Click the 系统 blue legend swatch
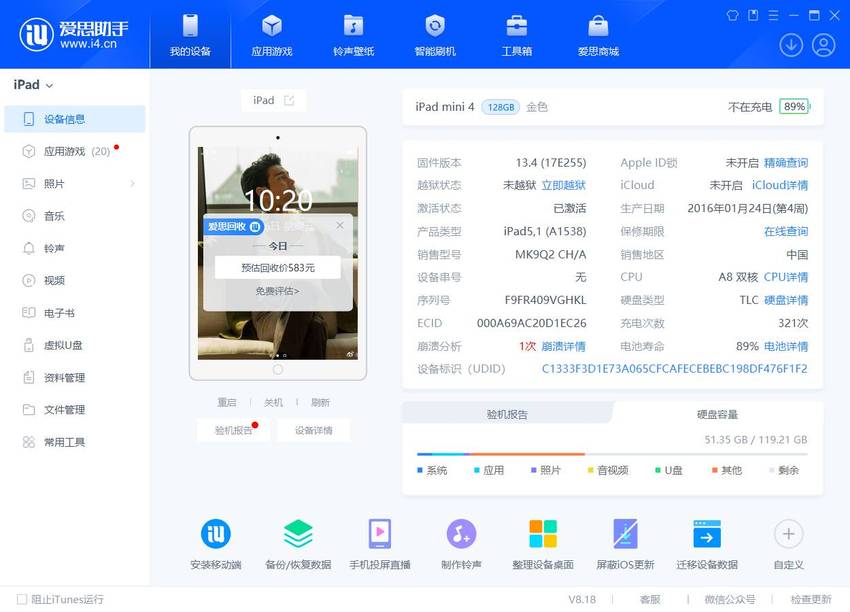Image resolution: width=850 pixels, height=612 pixels. click(420, 470)
